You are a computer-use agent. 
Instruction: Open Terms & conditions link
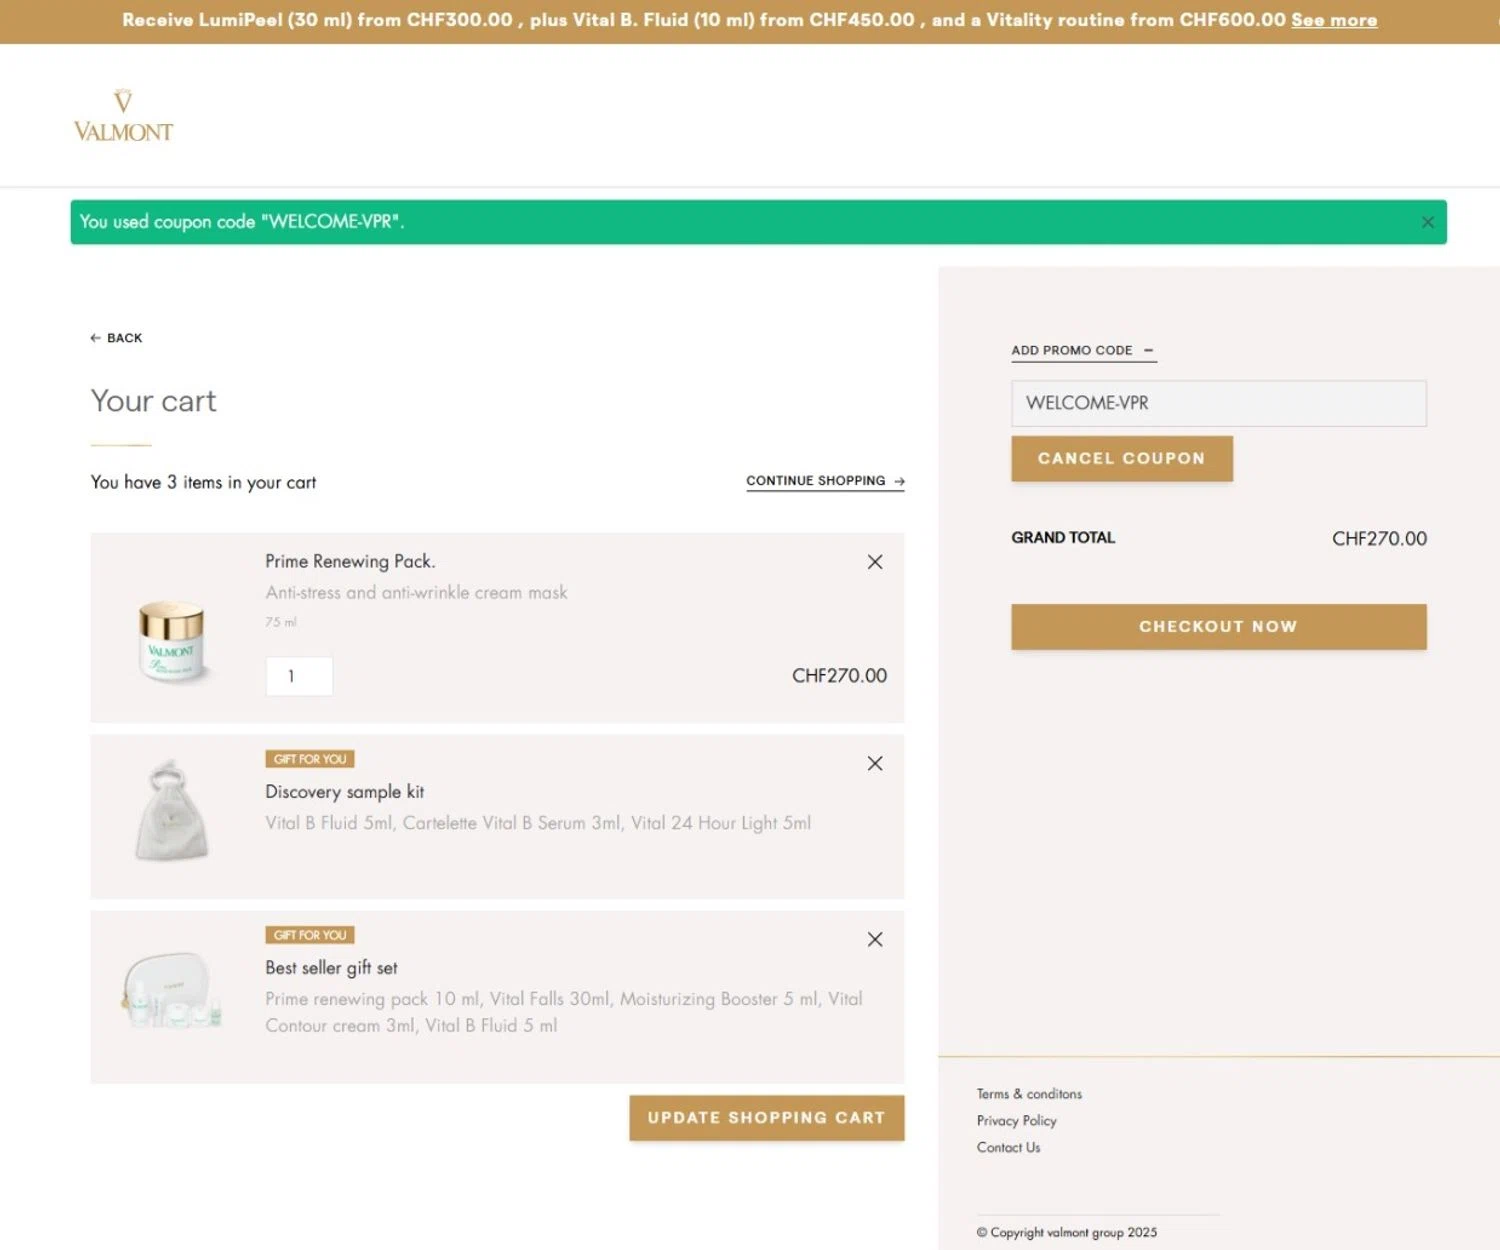1029,1094
